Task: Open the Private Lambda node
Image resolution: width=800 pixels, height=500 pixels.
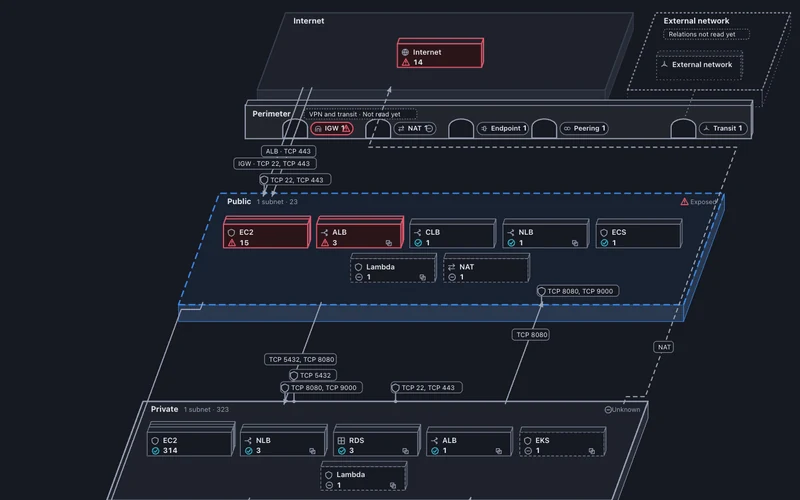Action: click(x=364, y=477)
